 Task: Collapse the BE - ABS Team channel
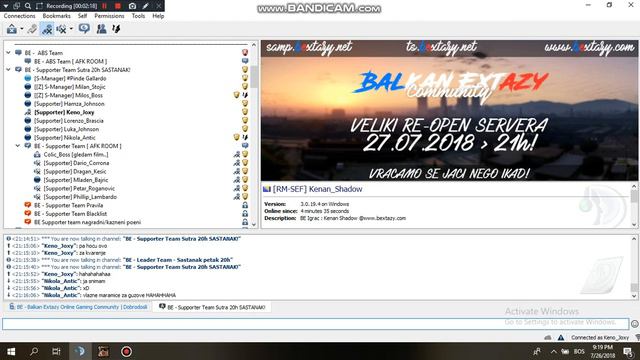pyautogui.click(x=8, y=53)
